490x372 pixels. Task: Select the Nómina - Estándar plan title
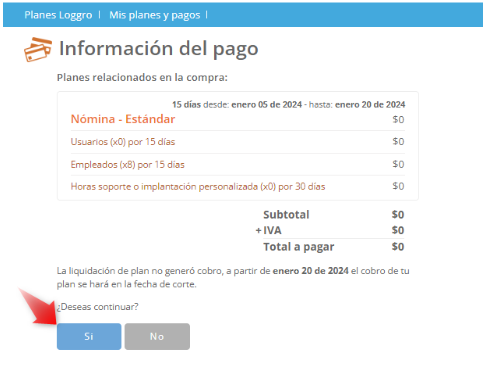123,119
